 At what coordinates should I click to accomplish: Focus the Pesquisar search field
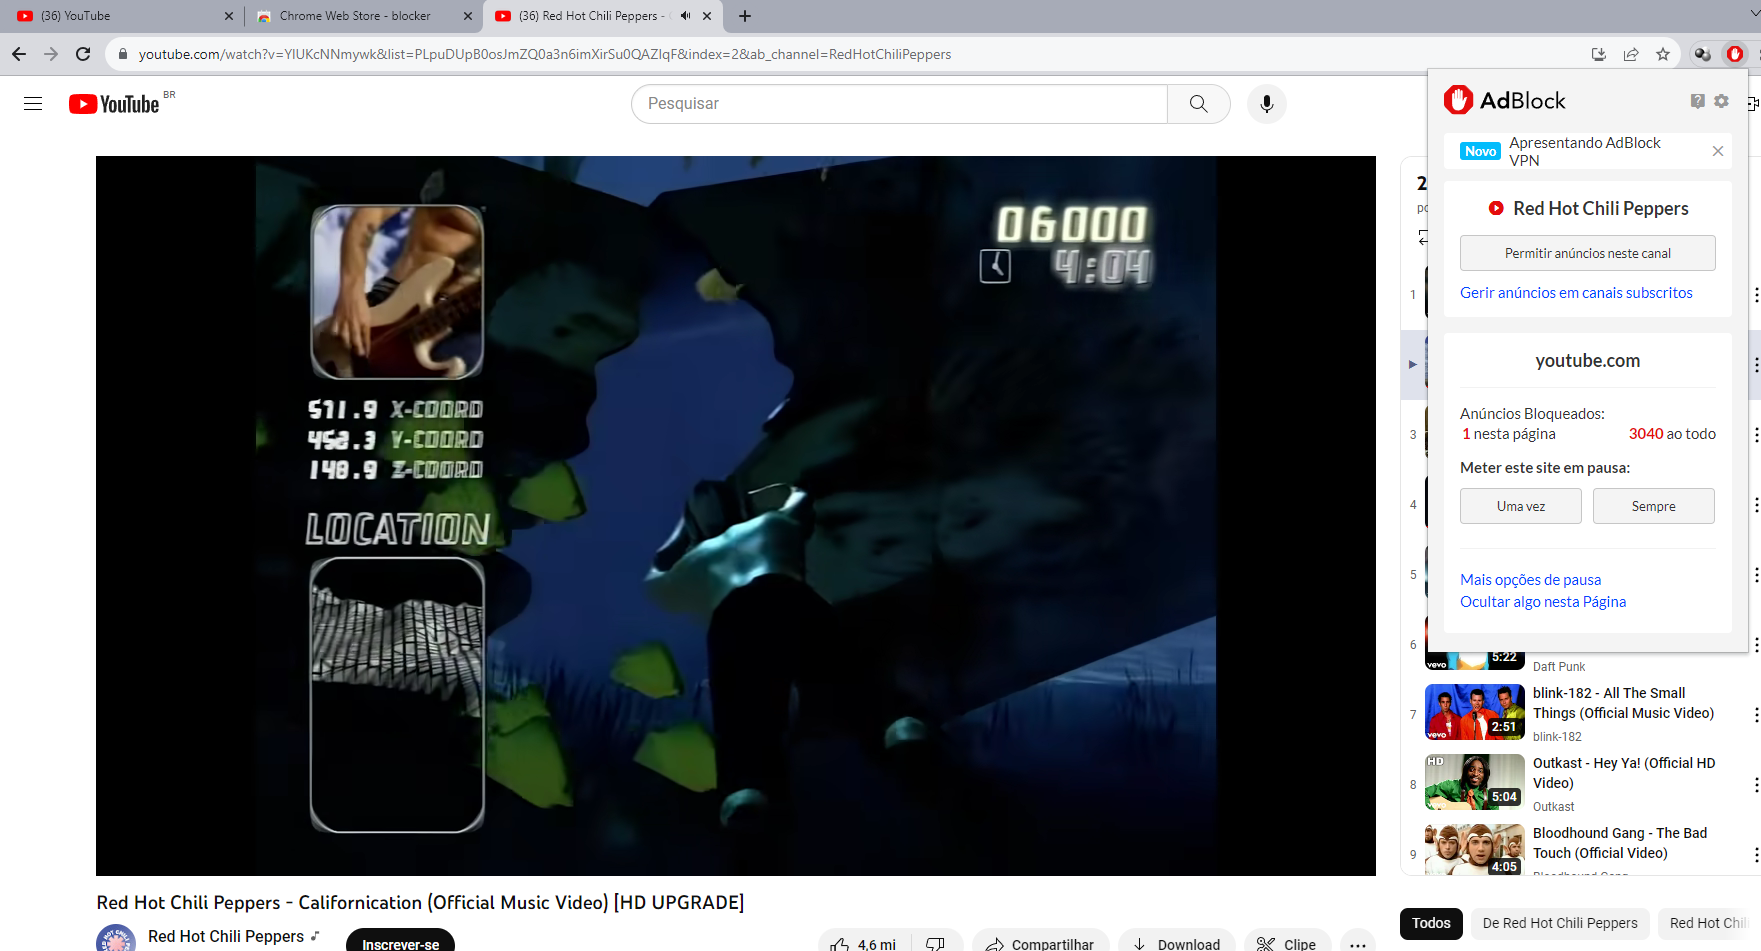point(899,104)
